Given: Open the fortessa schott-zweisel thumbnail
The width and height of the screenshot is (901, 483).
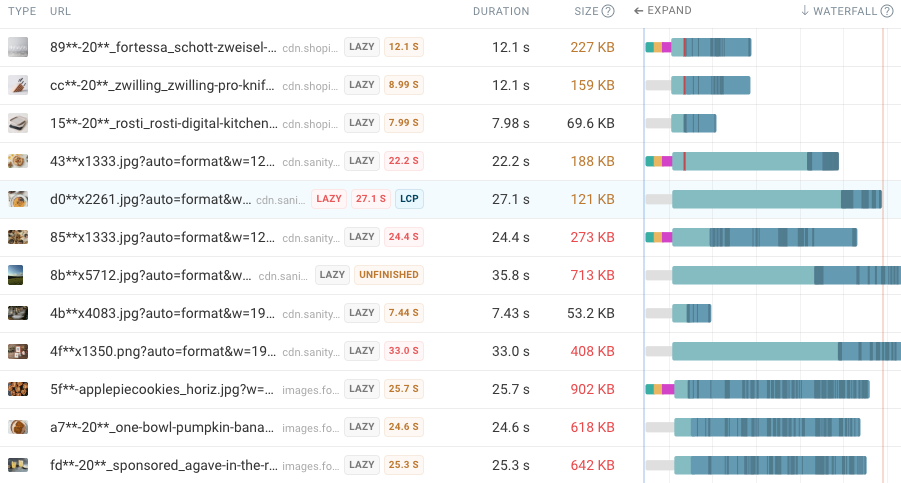Looking at the screenshot, I should 18,47.
